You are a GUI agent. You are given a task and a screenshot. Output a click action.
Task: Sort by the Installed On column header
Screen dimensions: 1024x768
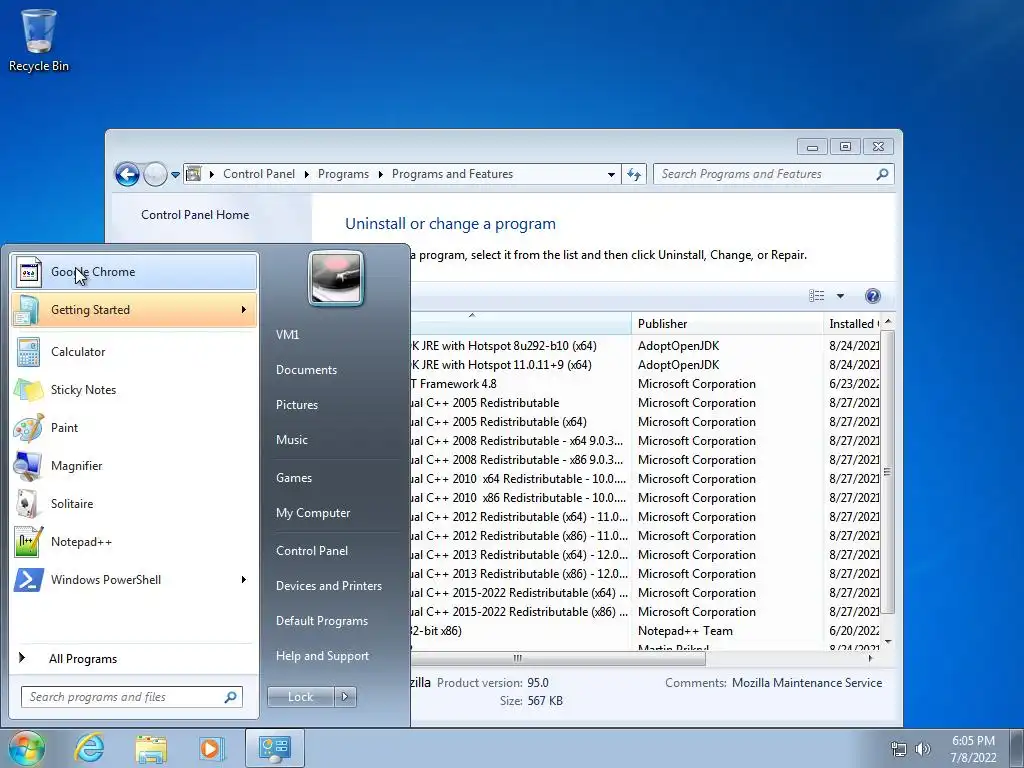click(x=851, y=323)
